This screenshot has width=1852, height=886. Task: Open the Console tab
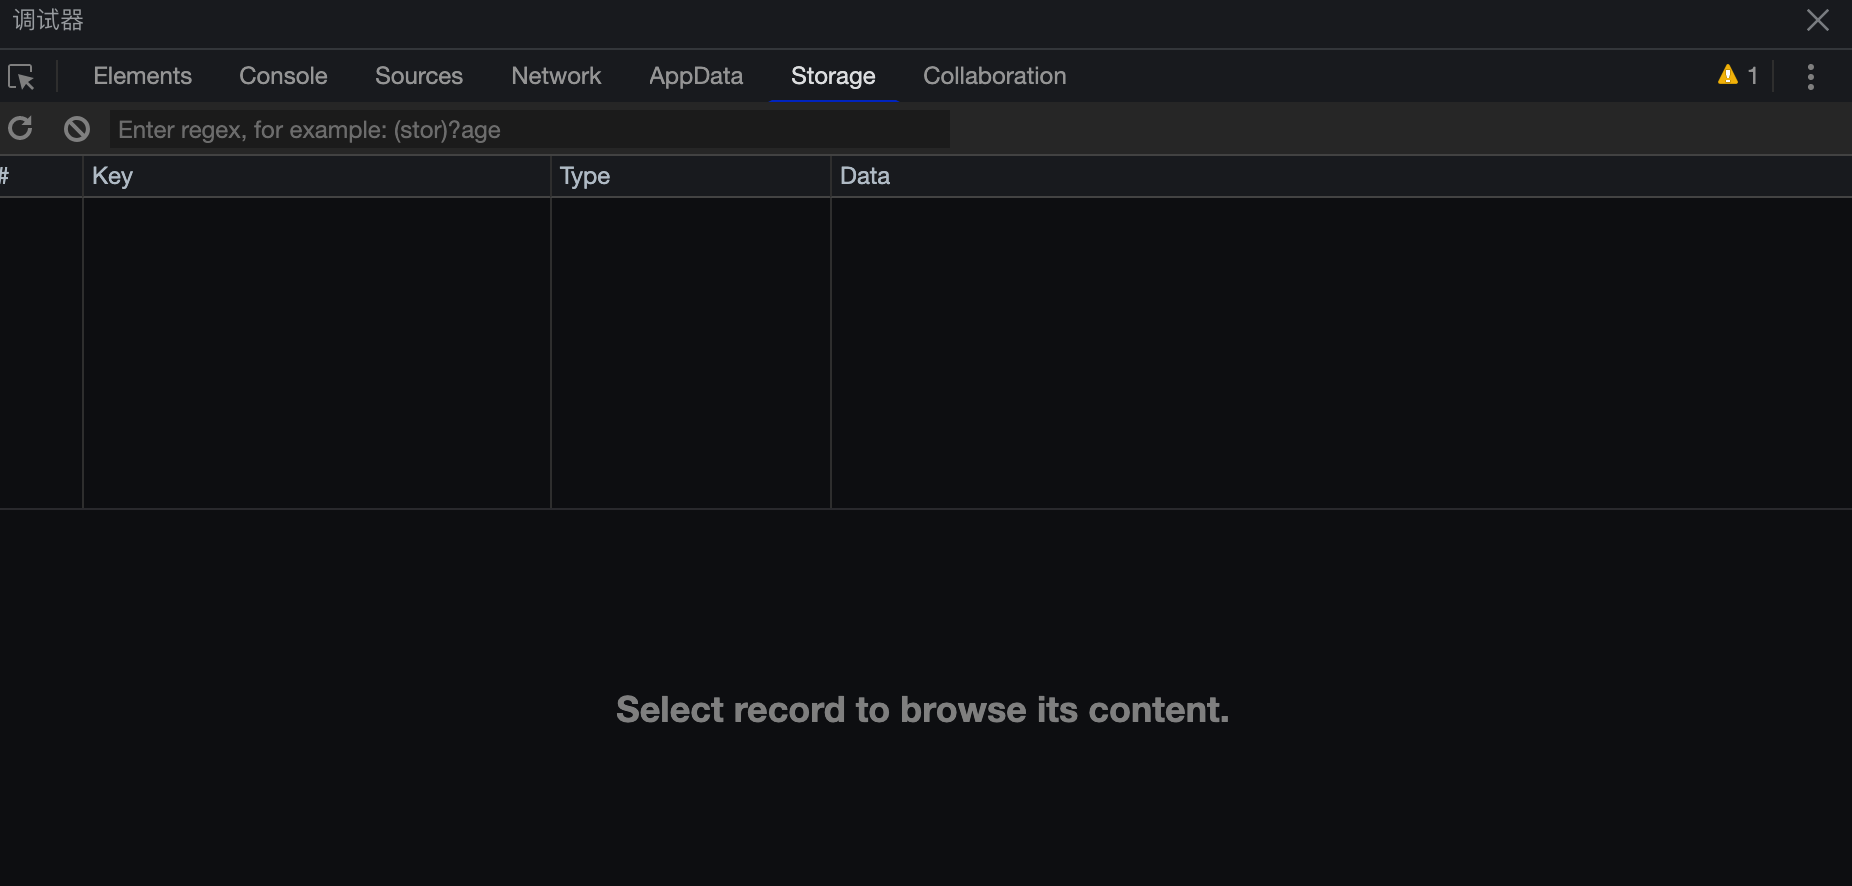click(x=283, y=76)
